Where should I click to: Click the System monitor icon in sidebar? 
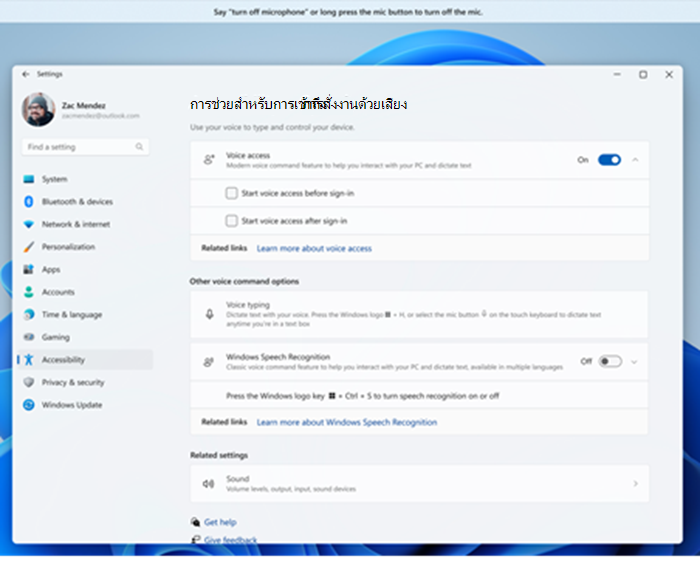pyautogui.click(x=29, y=179)
